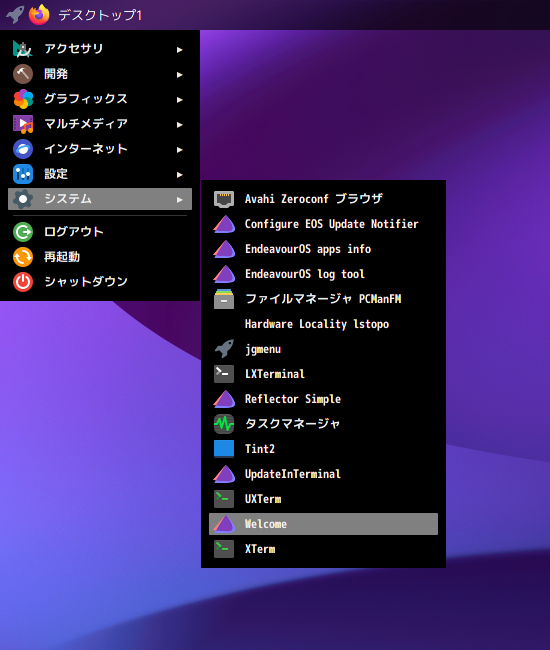
Task: Click the Avahi Zeroconf network port icon
Action: (x=224, y=199)
